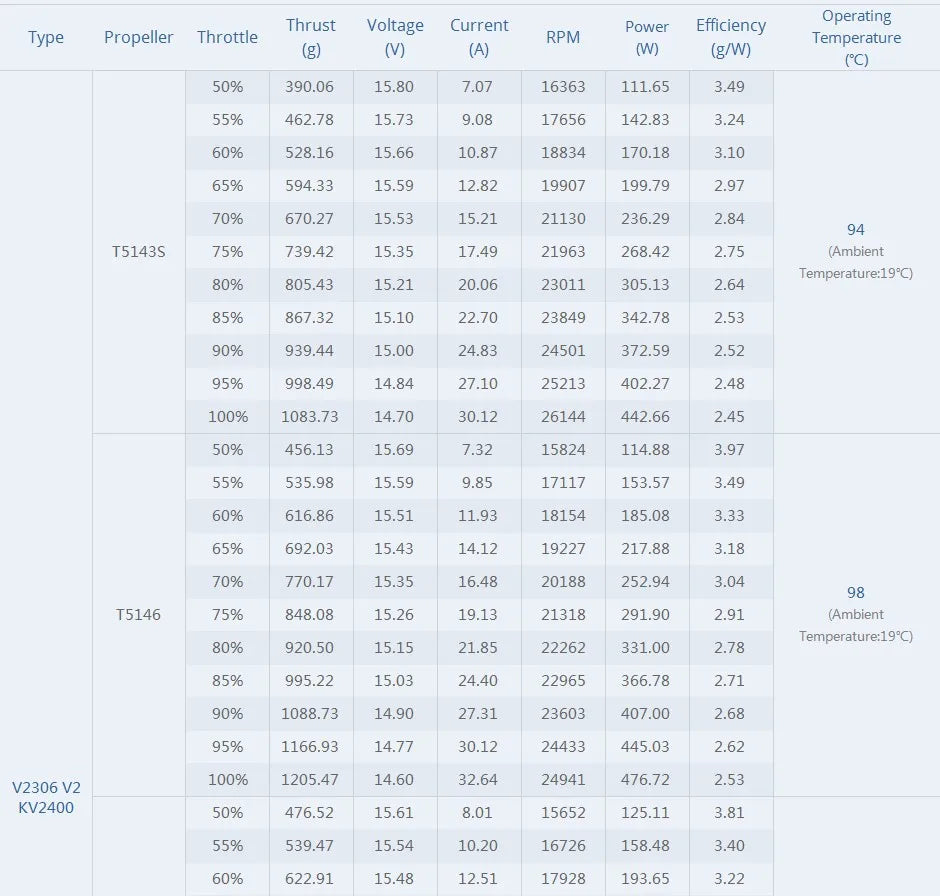Image resolution: width=940 pixels, height=896 pixels.
Task: Click the Operating Temperature column header
Action: coord(856,37)
